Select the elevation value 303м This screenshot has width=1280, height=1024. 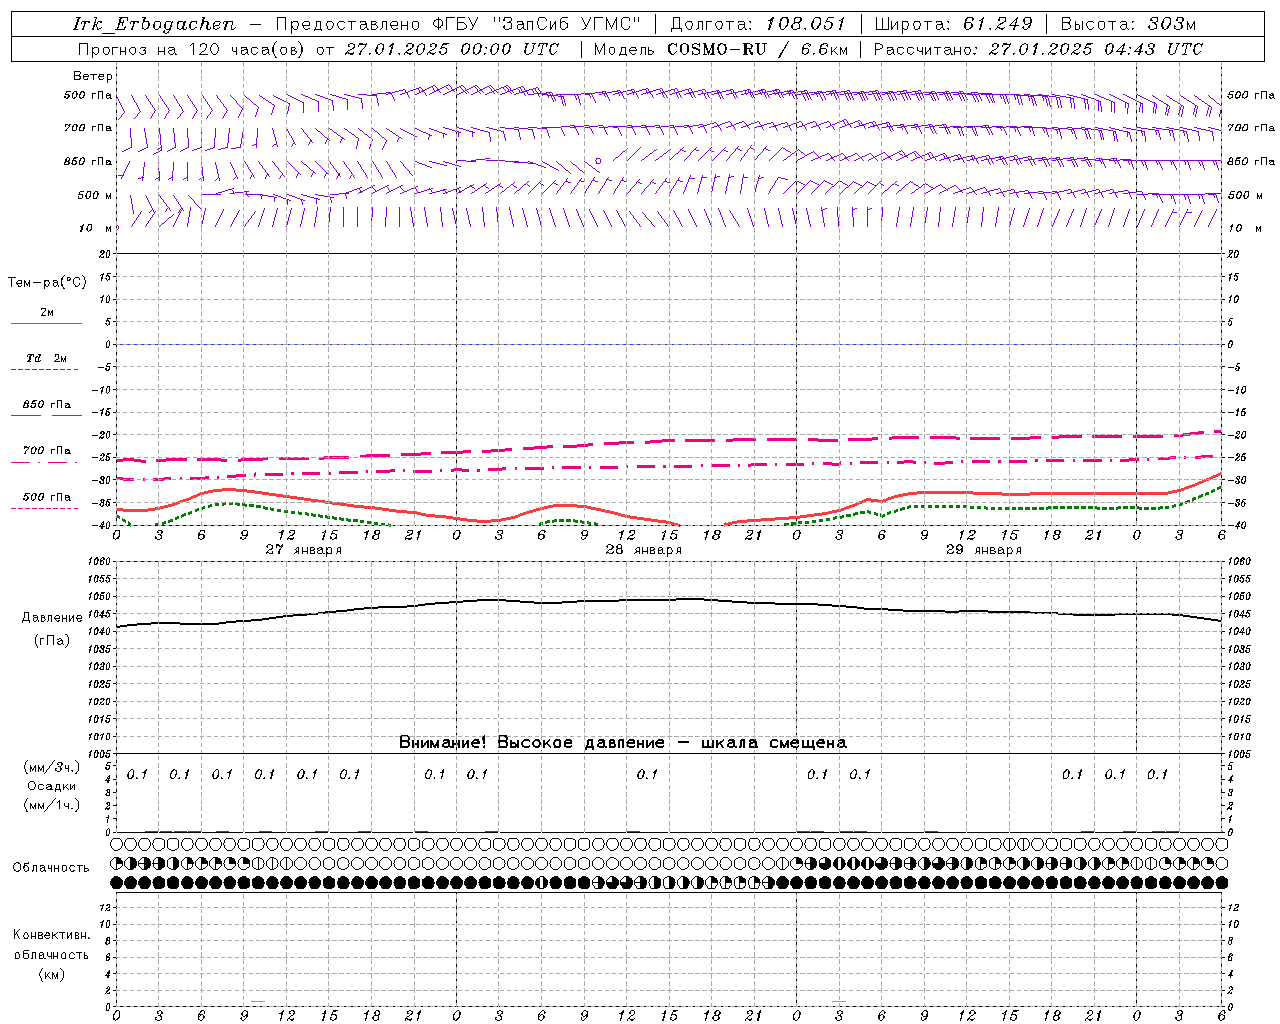pyautogui.click(x=1172, y=24)
